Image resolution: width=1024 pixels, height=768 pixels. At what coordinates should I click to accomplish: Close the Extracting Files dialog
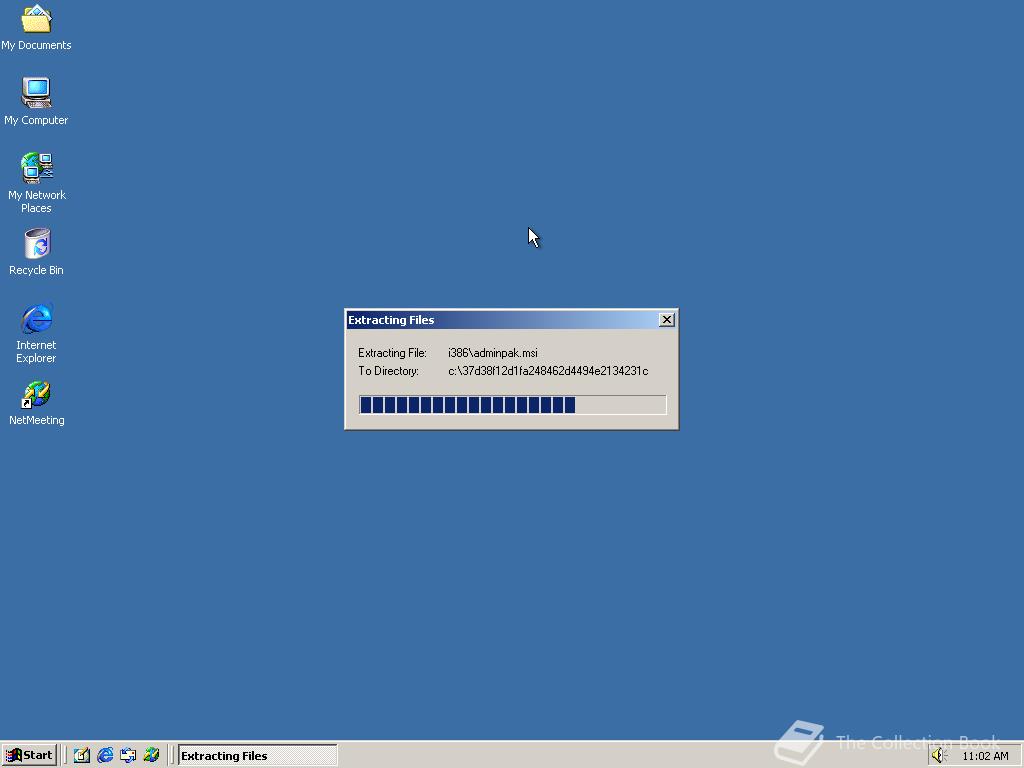[666, 319]
